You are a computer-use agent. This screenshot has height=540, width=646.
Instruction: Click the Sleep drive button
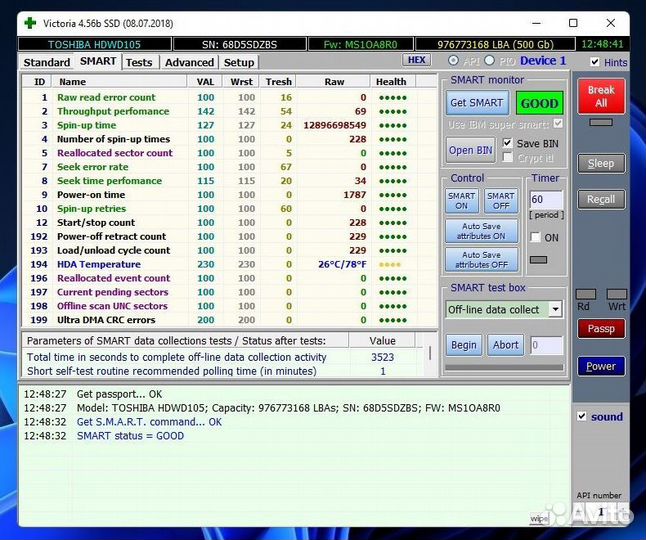600,163
